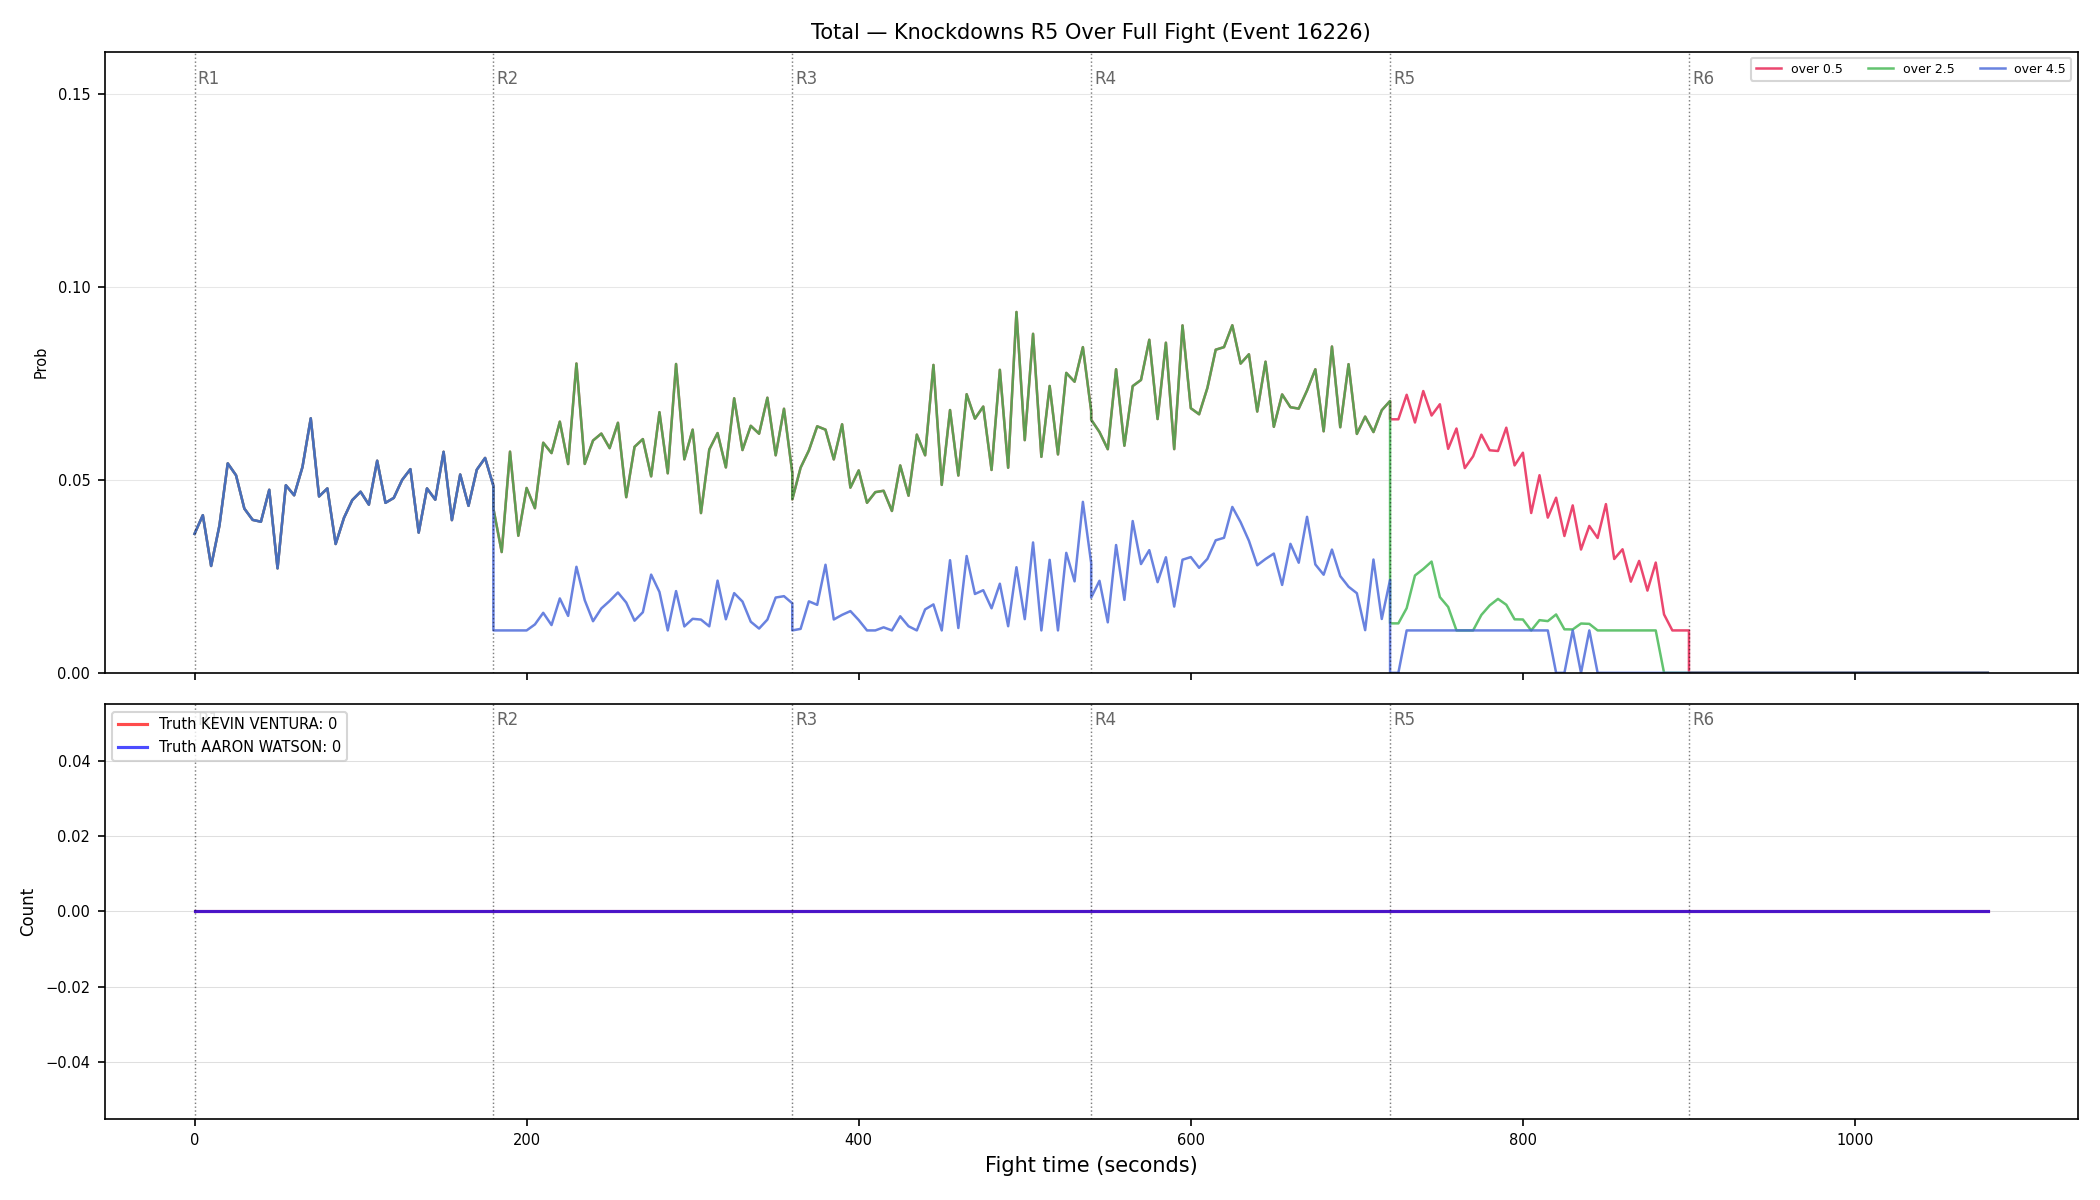Click the R2 round marker in top chart
Screen dimensions: 2100x1200
coord(507,78)
